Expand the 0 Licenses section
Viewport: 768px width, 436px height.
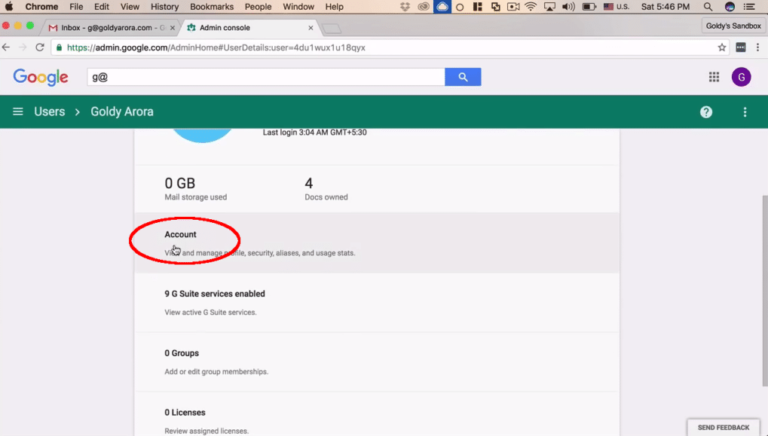377,414
